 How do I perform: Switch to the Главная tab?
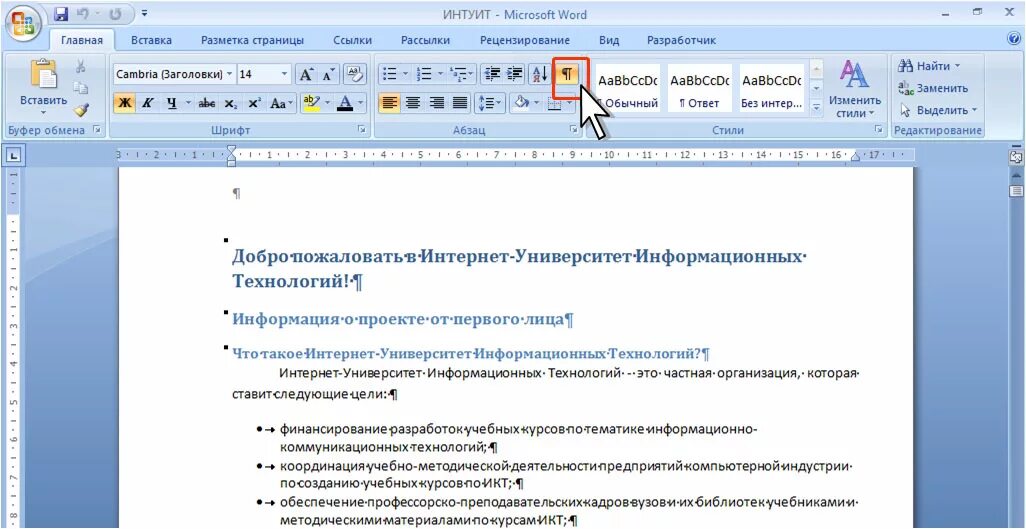82,41
